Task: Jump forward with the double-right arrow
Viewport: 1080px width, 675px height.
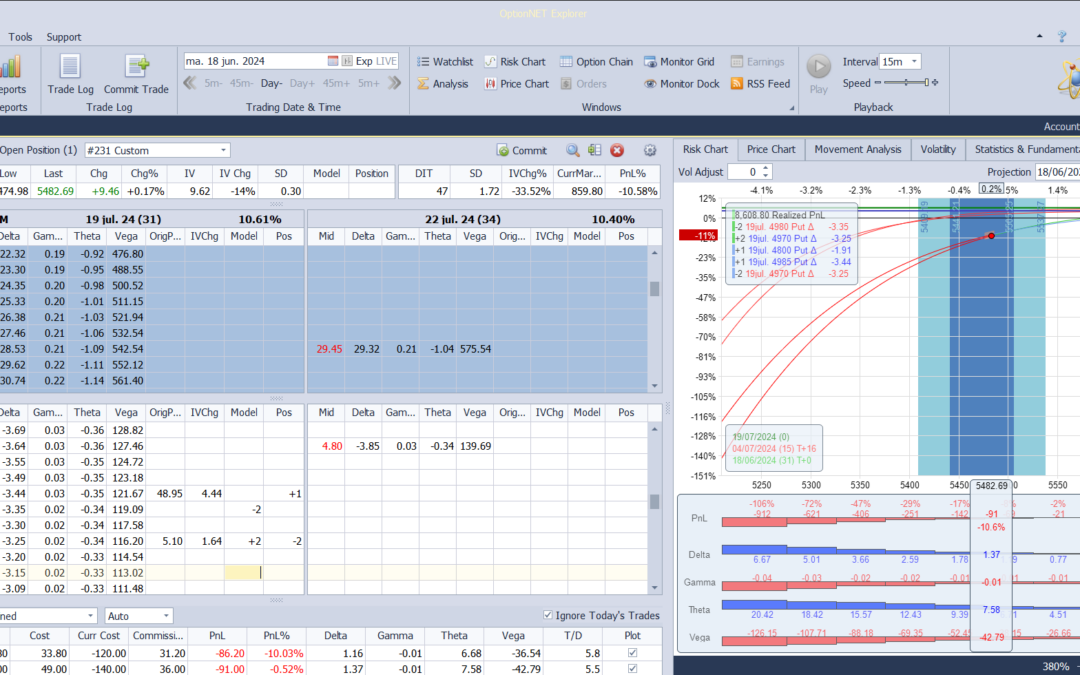Action: 394,83
